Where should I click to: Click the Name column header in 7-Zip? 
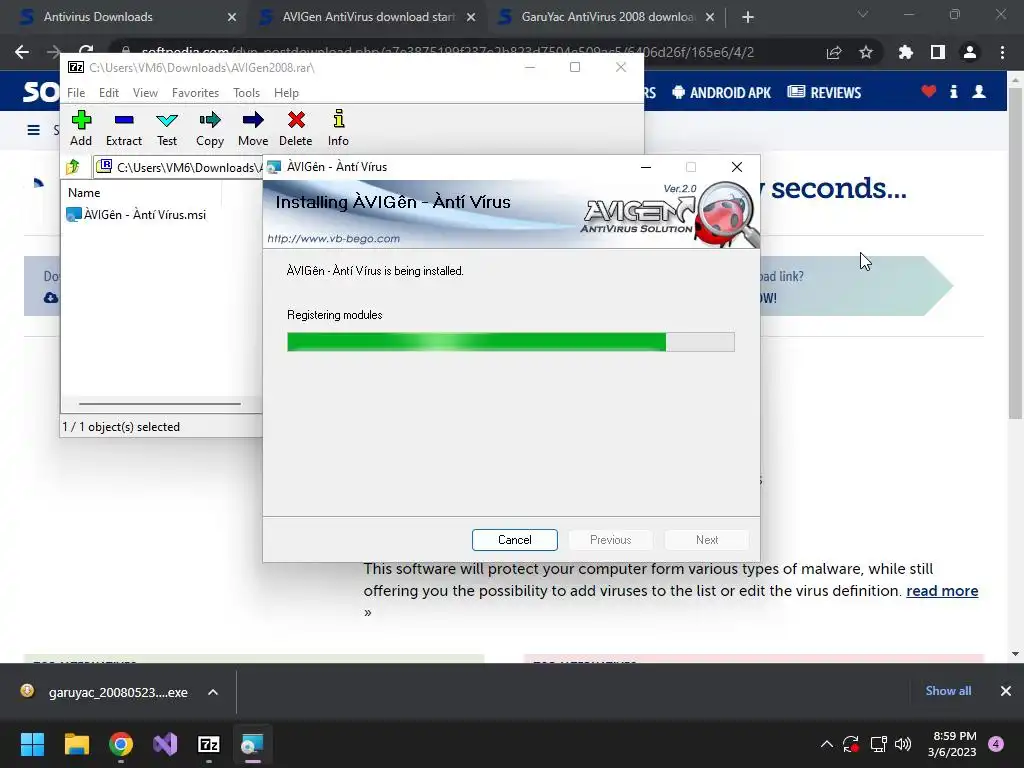[x=84, y=193]
